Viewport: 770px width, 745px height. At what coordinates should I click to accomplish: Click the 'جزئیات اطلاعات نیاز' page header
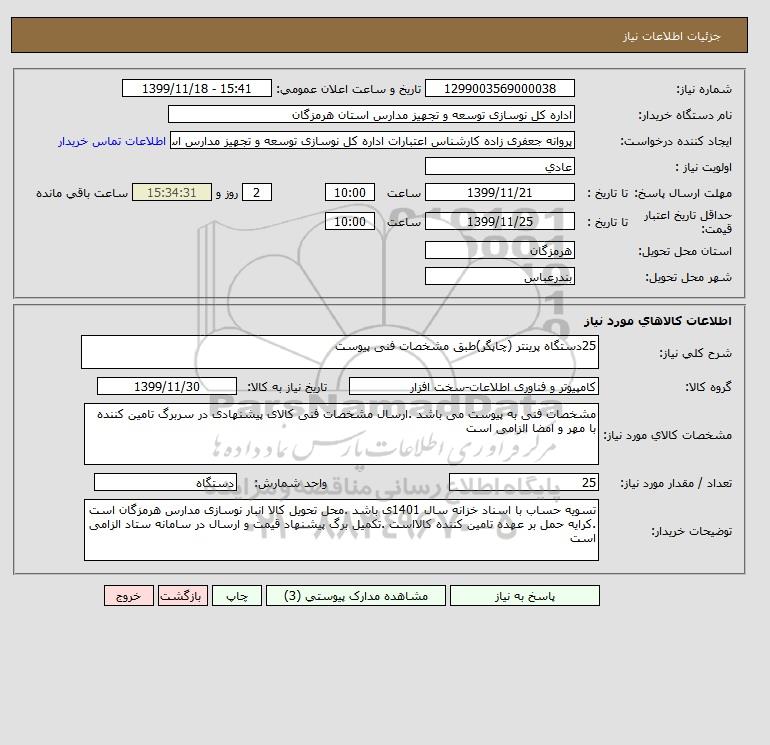[671, 36]
